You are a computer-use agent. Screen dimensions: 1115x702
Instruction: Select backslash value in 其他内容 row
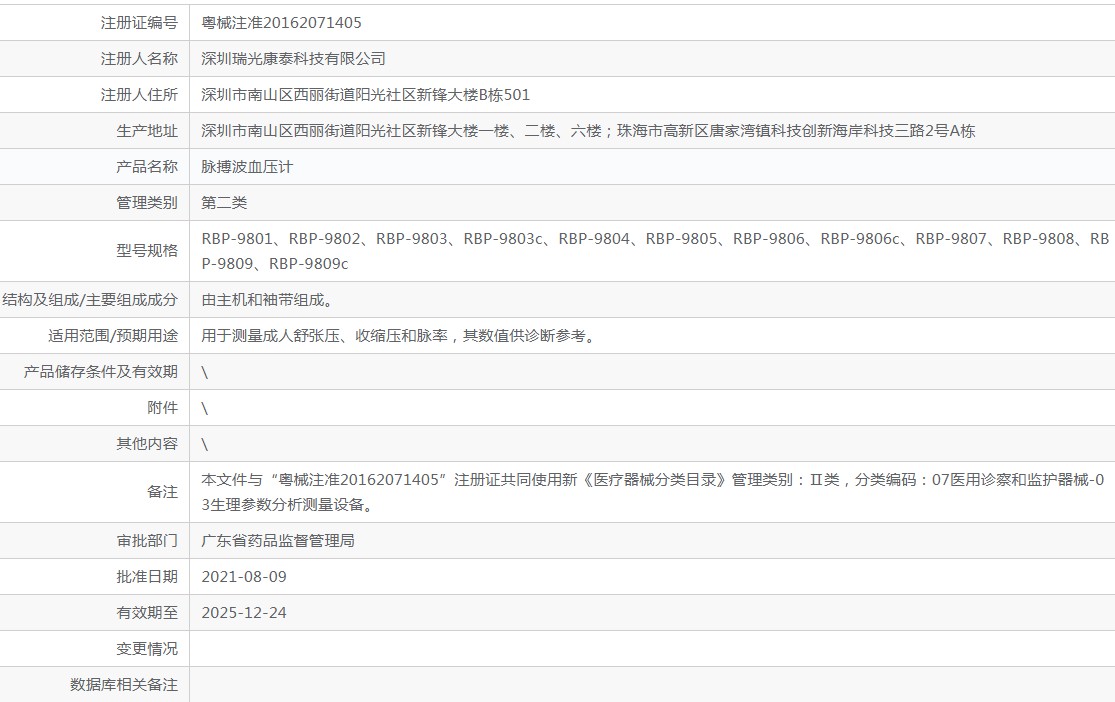205,445
